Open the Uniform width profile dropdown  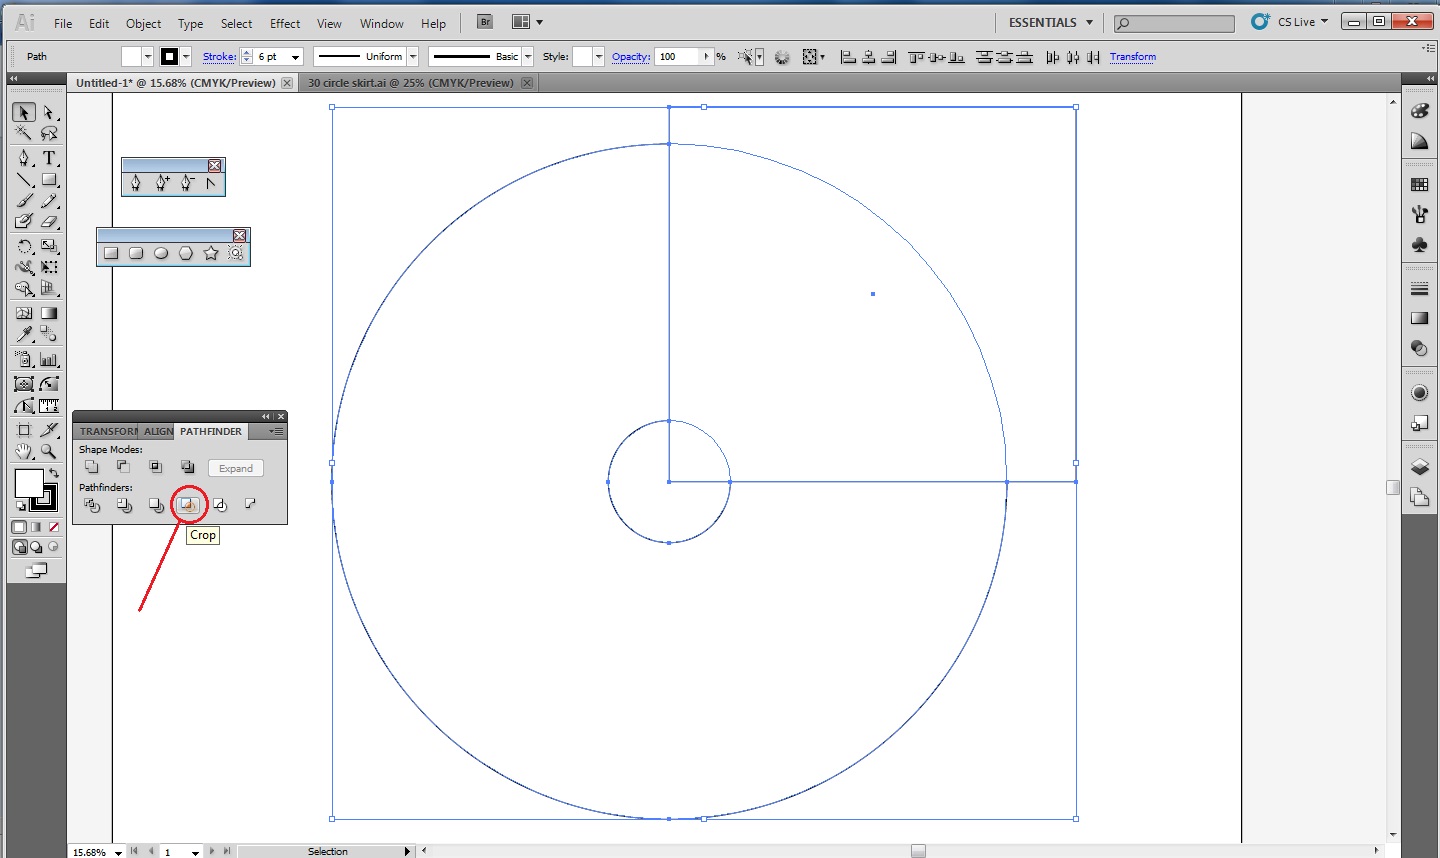point(412,57)
